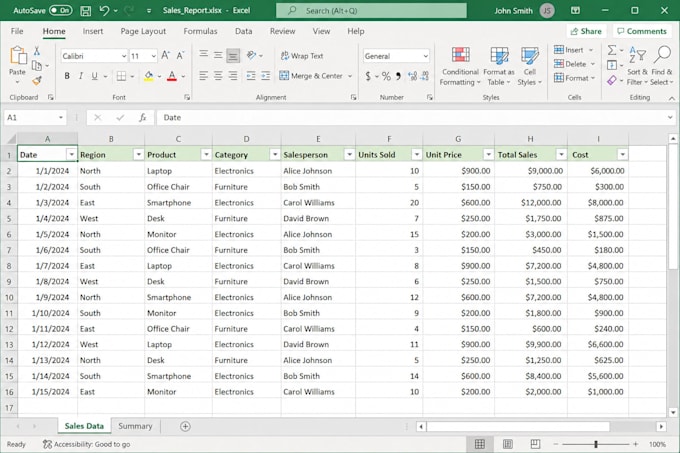Open the General number format dropdown
This screenshot has height=453, width=680.
click(x=425, y=56)
